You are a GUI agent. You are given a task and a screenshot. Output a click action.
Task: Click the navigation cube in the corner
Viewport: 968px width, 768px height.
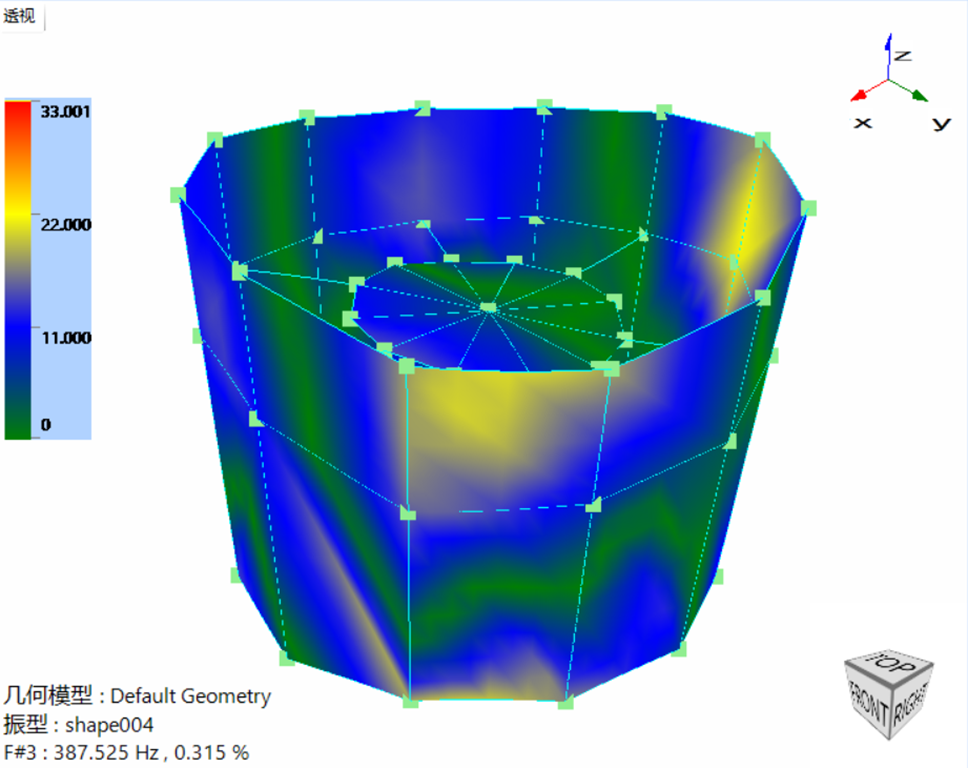[x=887, y=688]
